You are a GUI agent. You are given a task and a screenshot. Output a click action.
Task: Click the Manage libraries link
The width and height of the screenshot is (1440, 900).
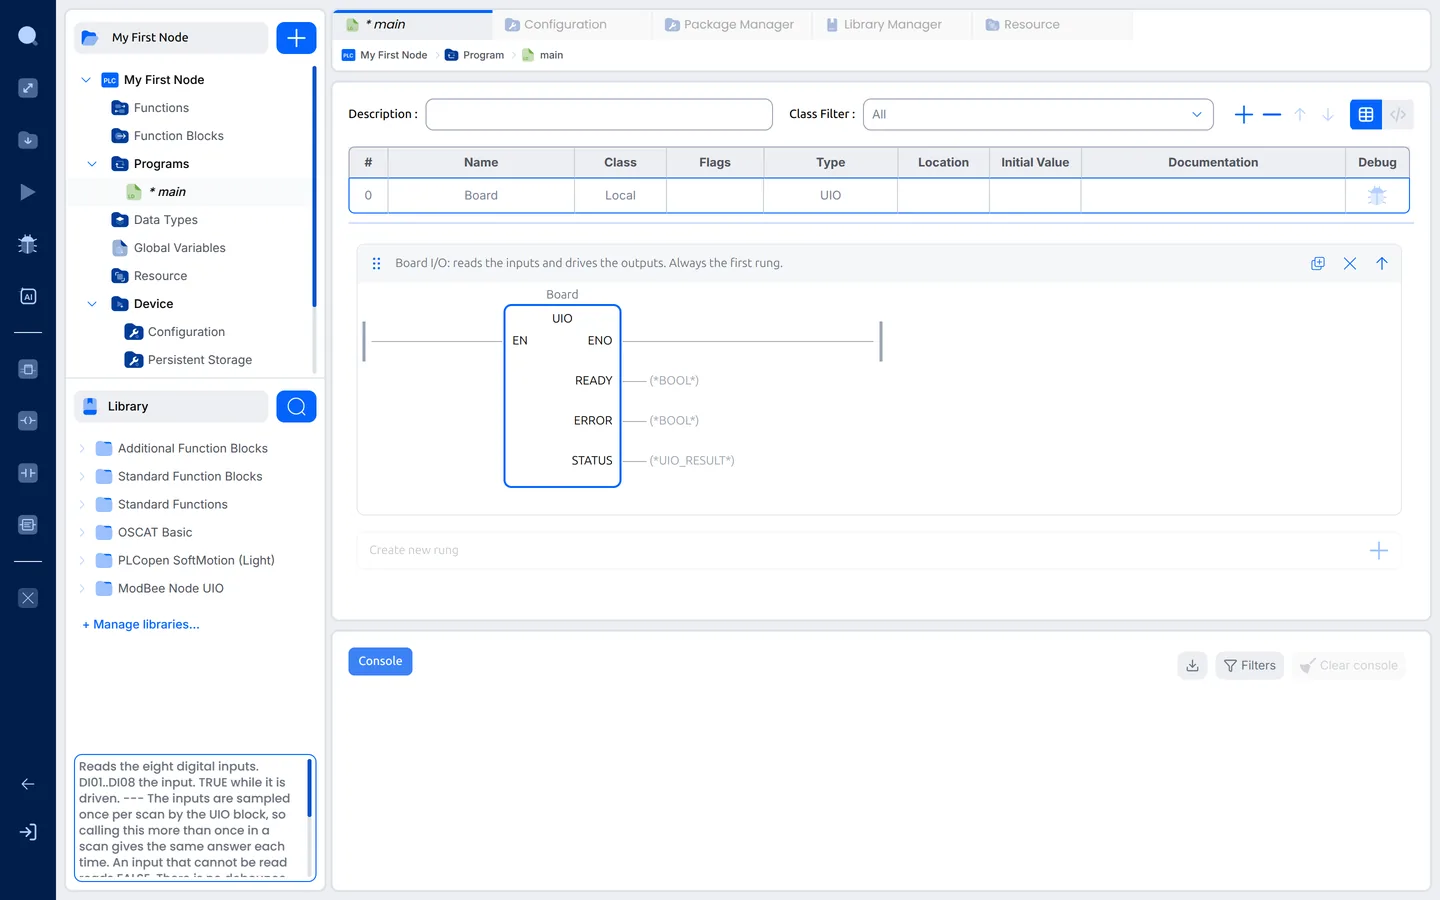pos(141,624)
